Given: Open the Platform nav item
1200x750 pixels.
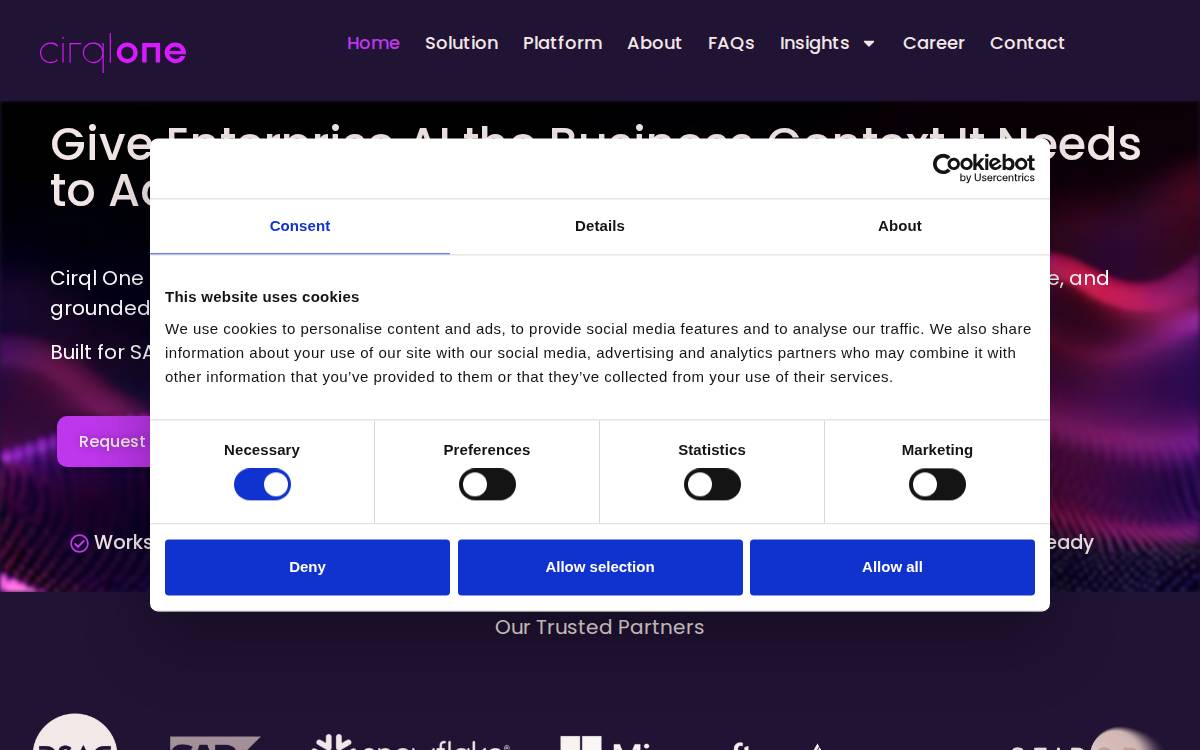Looking at the screenshot, I should point(562,43).
